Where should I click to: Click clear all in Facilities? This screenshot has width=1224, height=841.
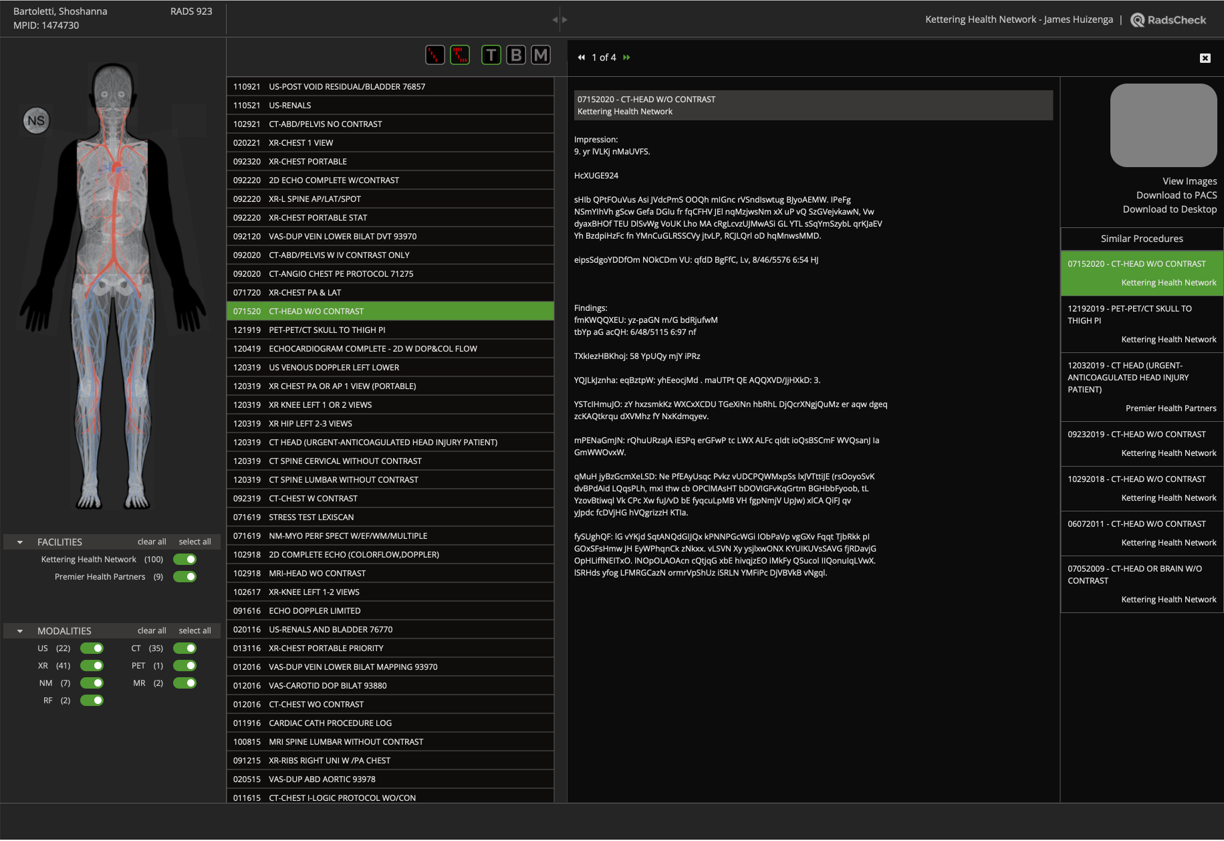coord(152,542)
